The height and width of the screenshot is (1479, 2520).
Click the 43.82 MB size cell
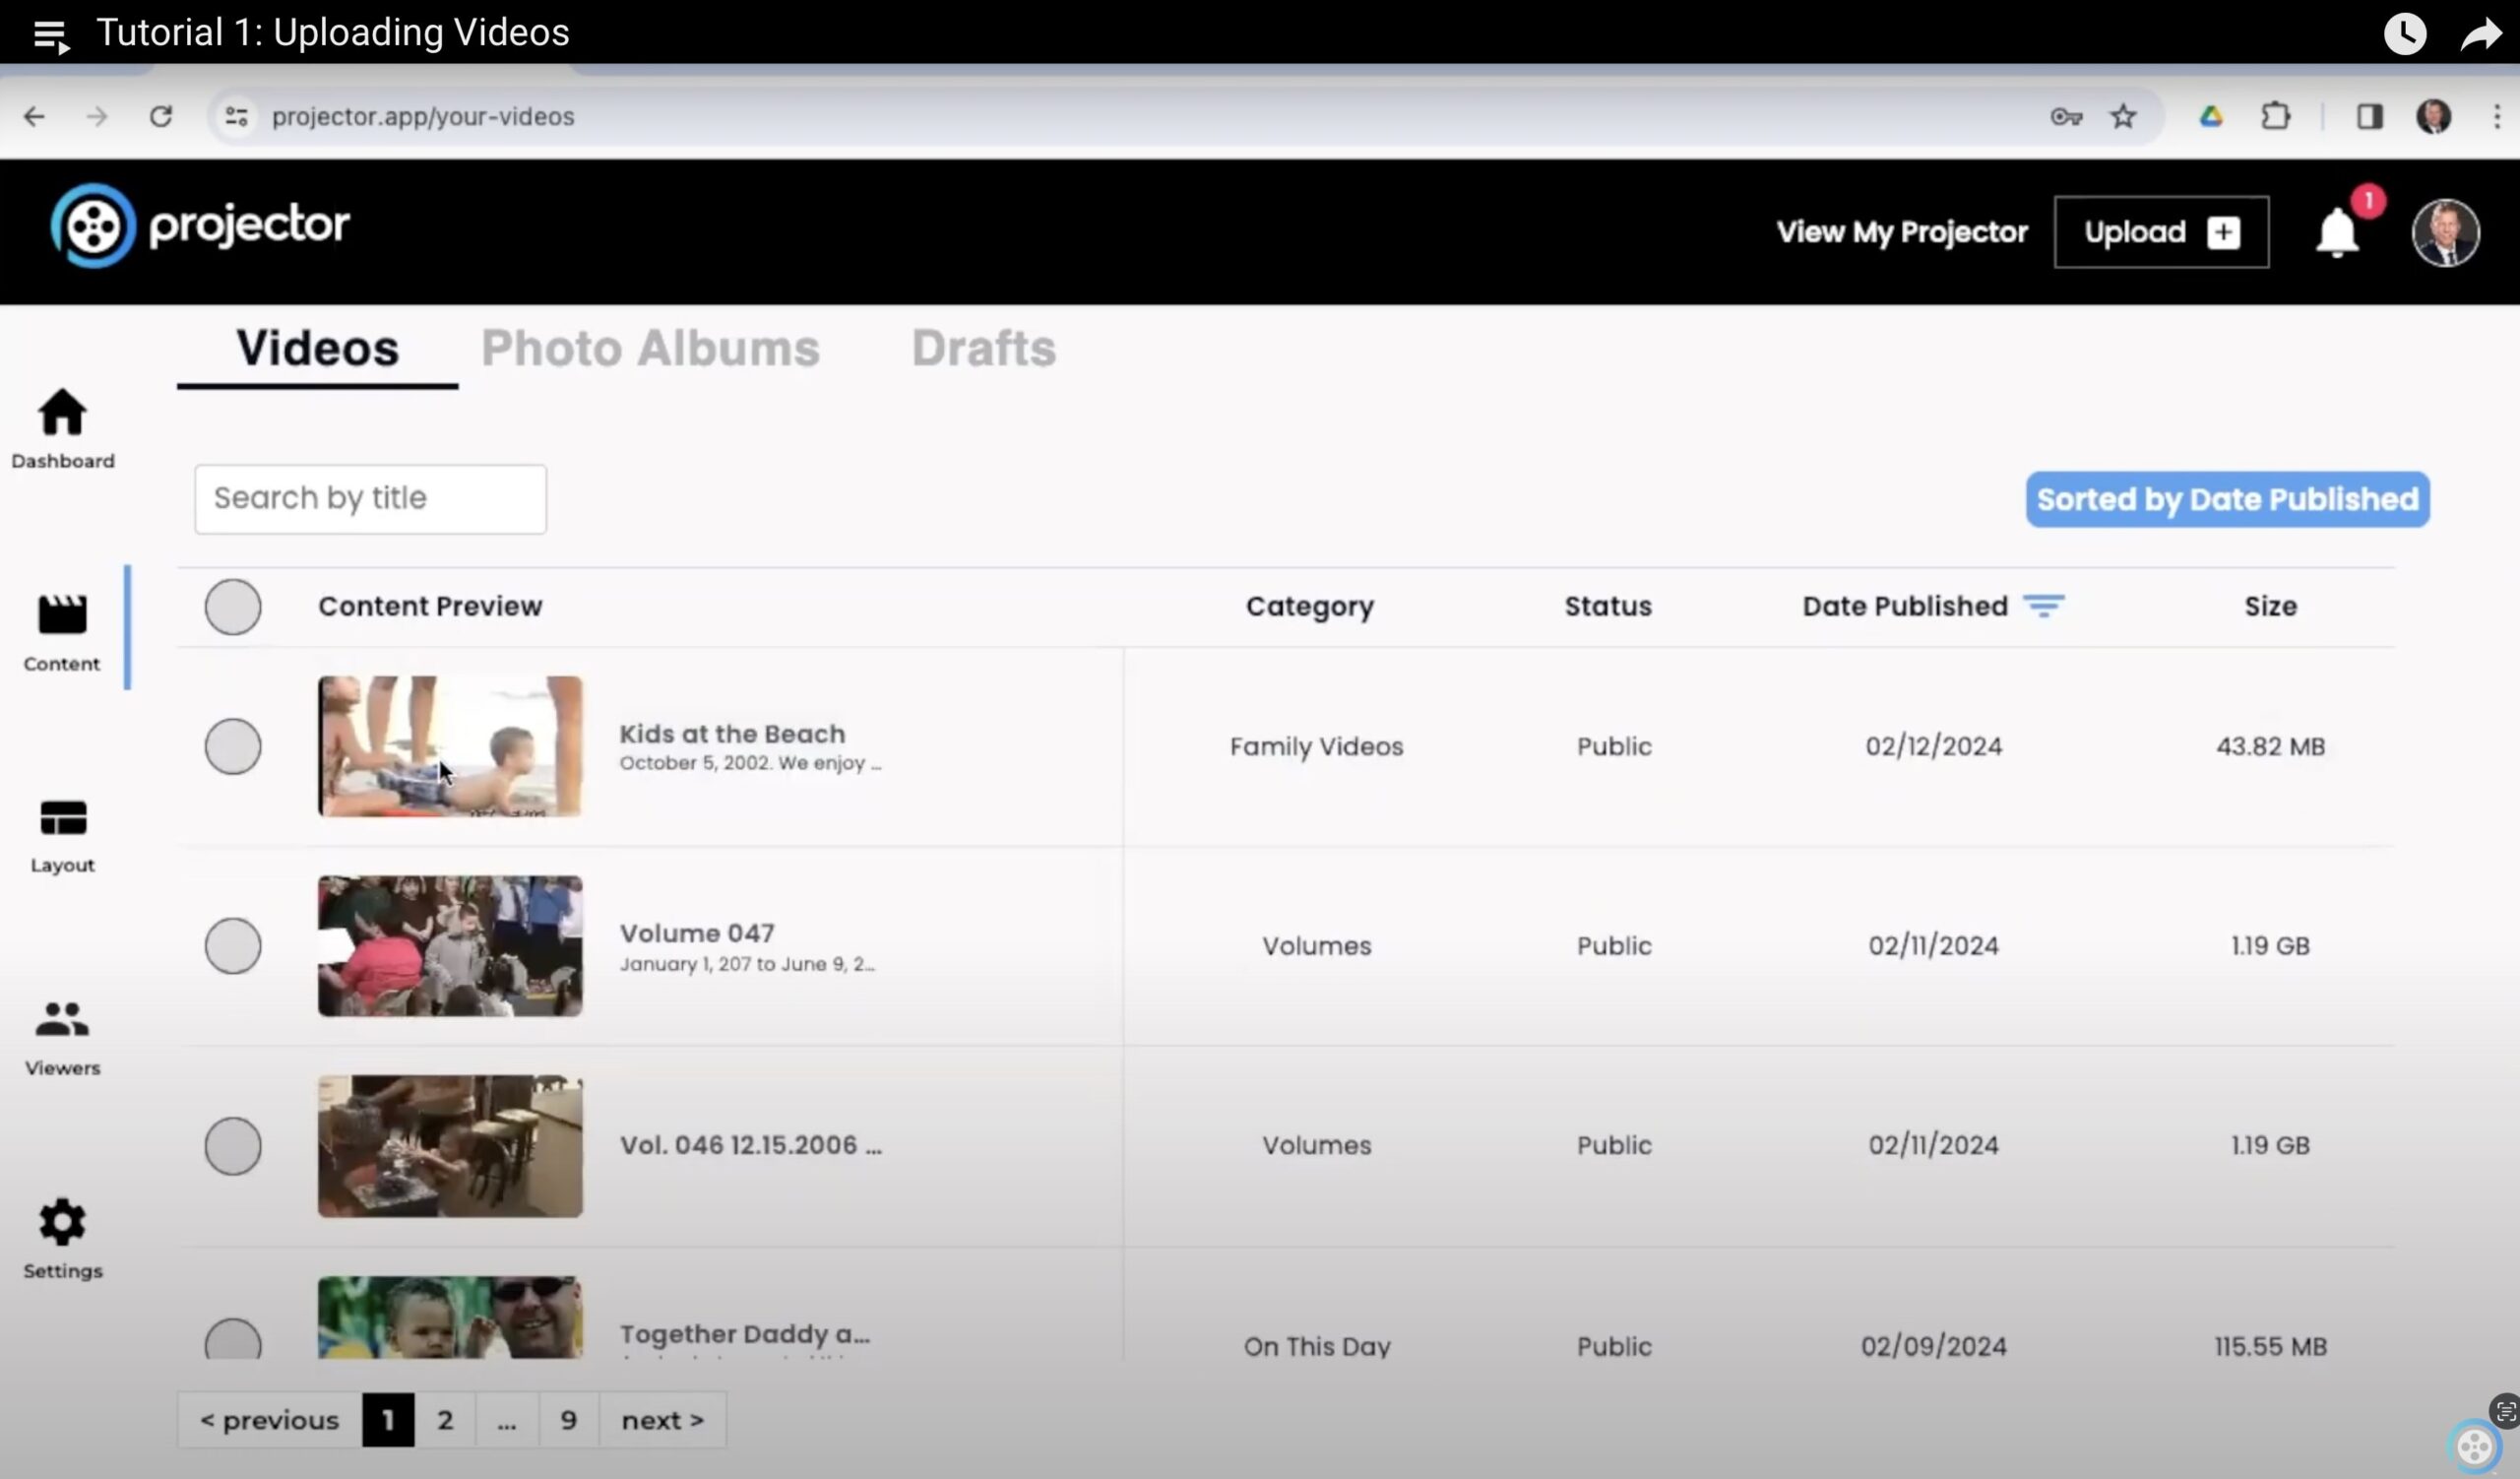[x=2270, y=747]
